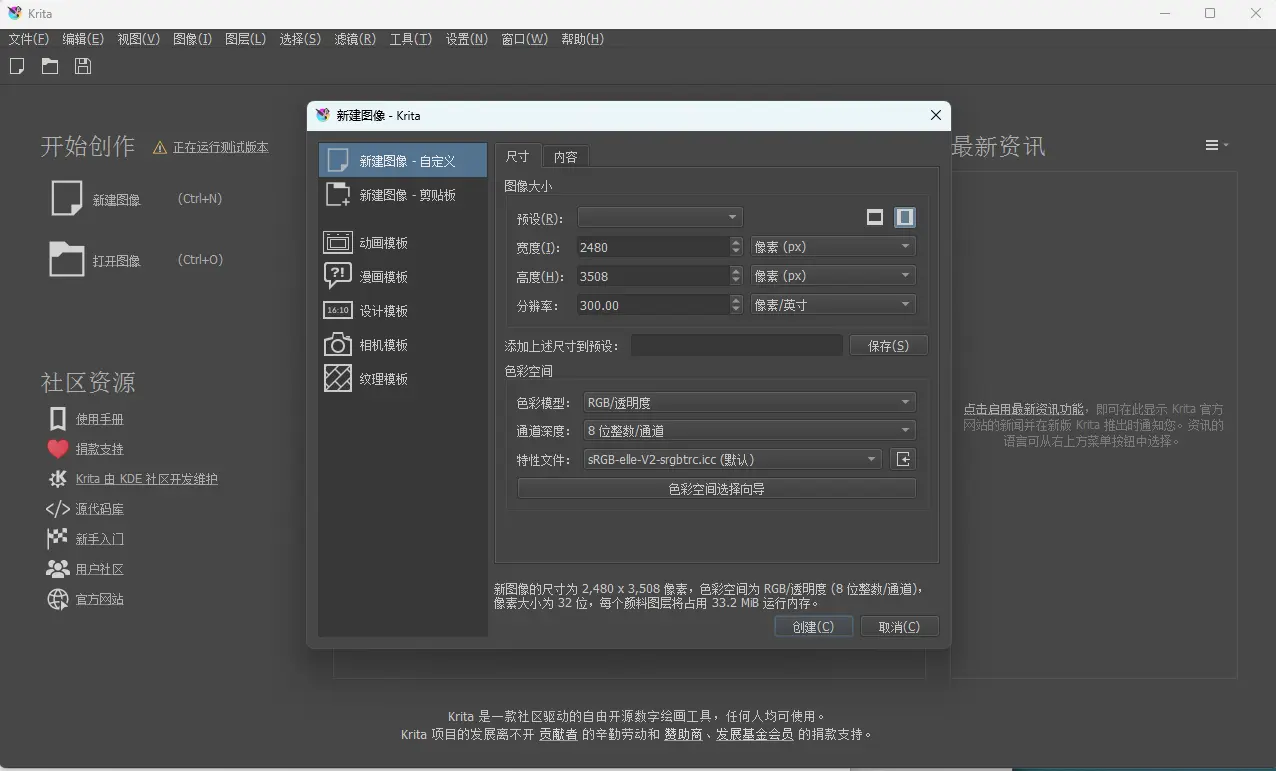
Task: Click the 点击启用最新资讯功能 link
Action: pos(1023,409)
